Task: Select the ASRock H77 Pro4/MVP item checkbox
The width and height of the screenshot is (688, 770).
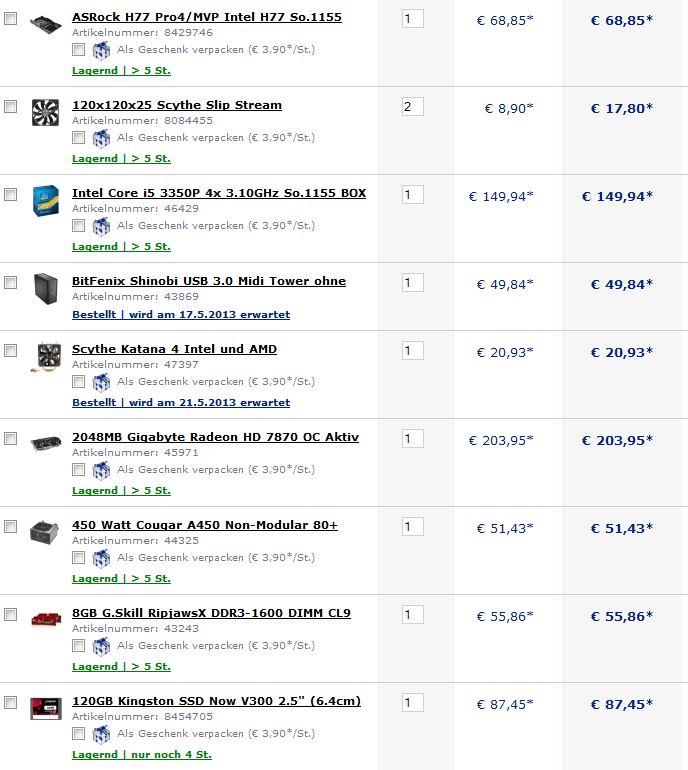Action: [x=10, y=19]
